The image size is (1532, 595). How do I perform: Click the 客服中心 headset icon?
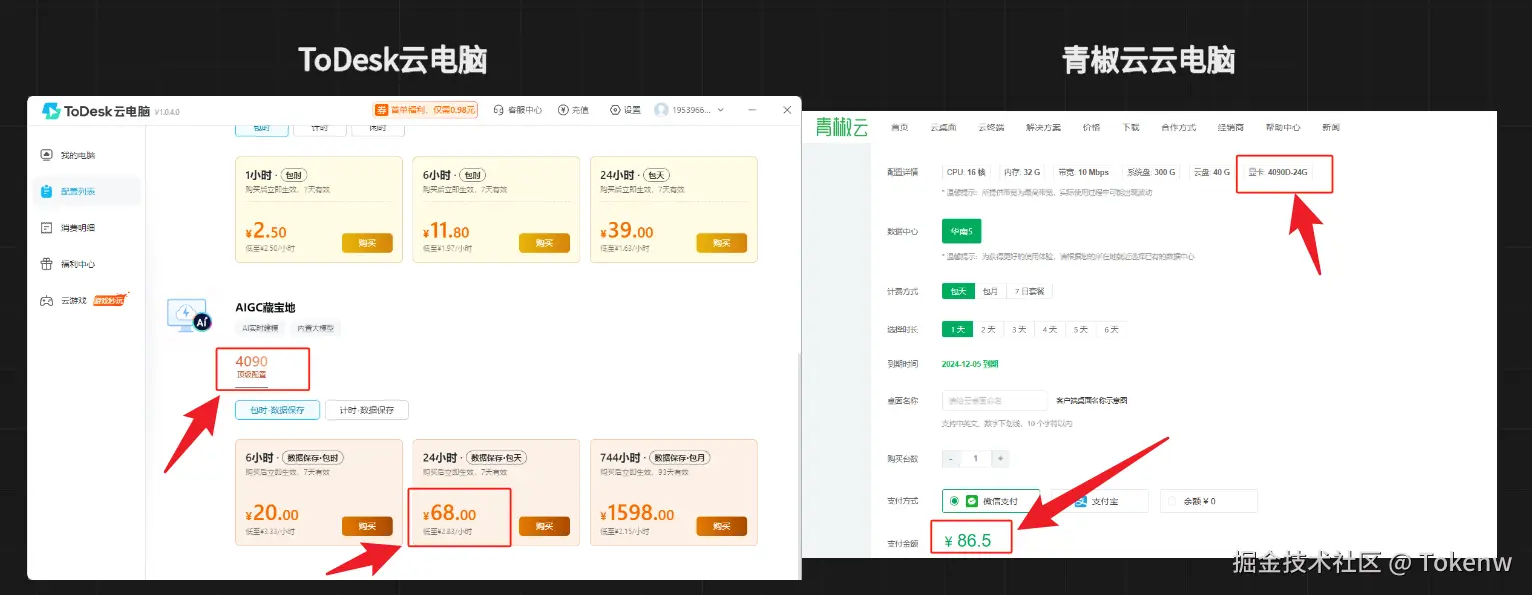click(499, 110)
